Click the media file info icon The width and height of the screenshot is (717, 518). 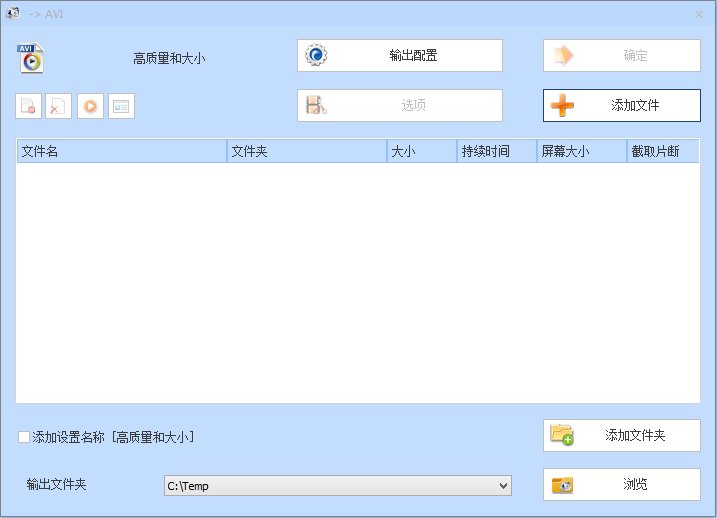click(121, 106)
